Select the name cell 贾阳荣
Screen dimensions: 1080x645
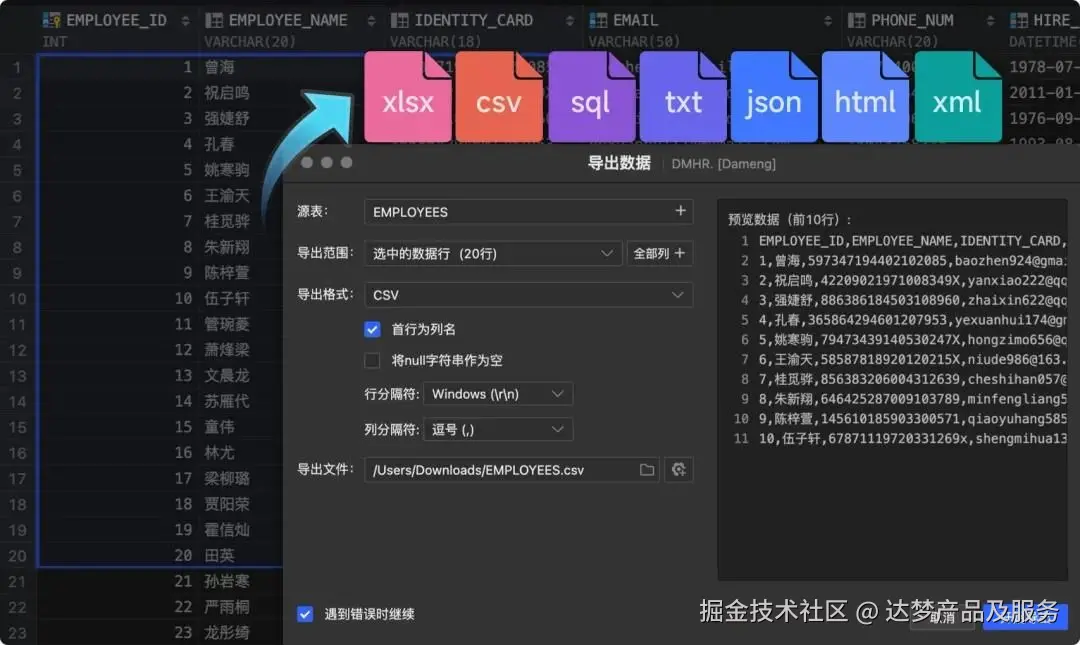coord(227,504)
